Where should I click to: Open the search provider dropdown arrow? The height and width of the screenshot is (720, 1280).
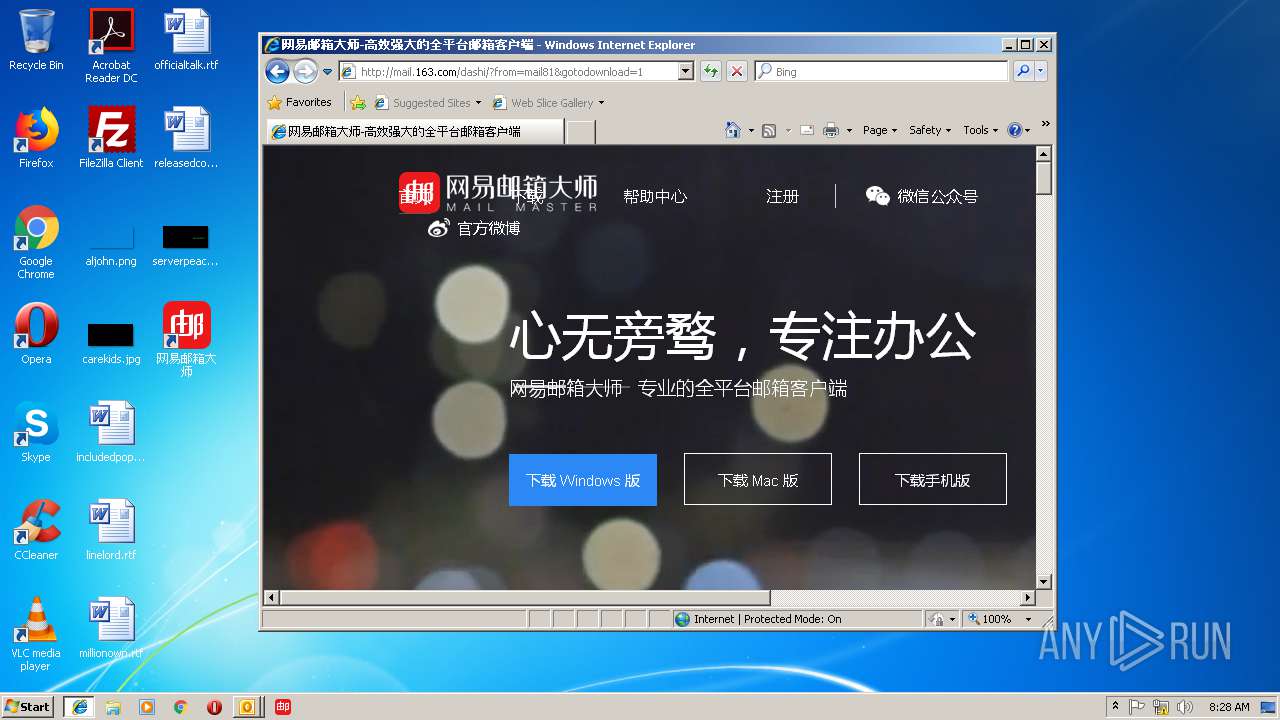1041,72
